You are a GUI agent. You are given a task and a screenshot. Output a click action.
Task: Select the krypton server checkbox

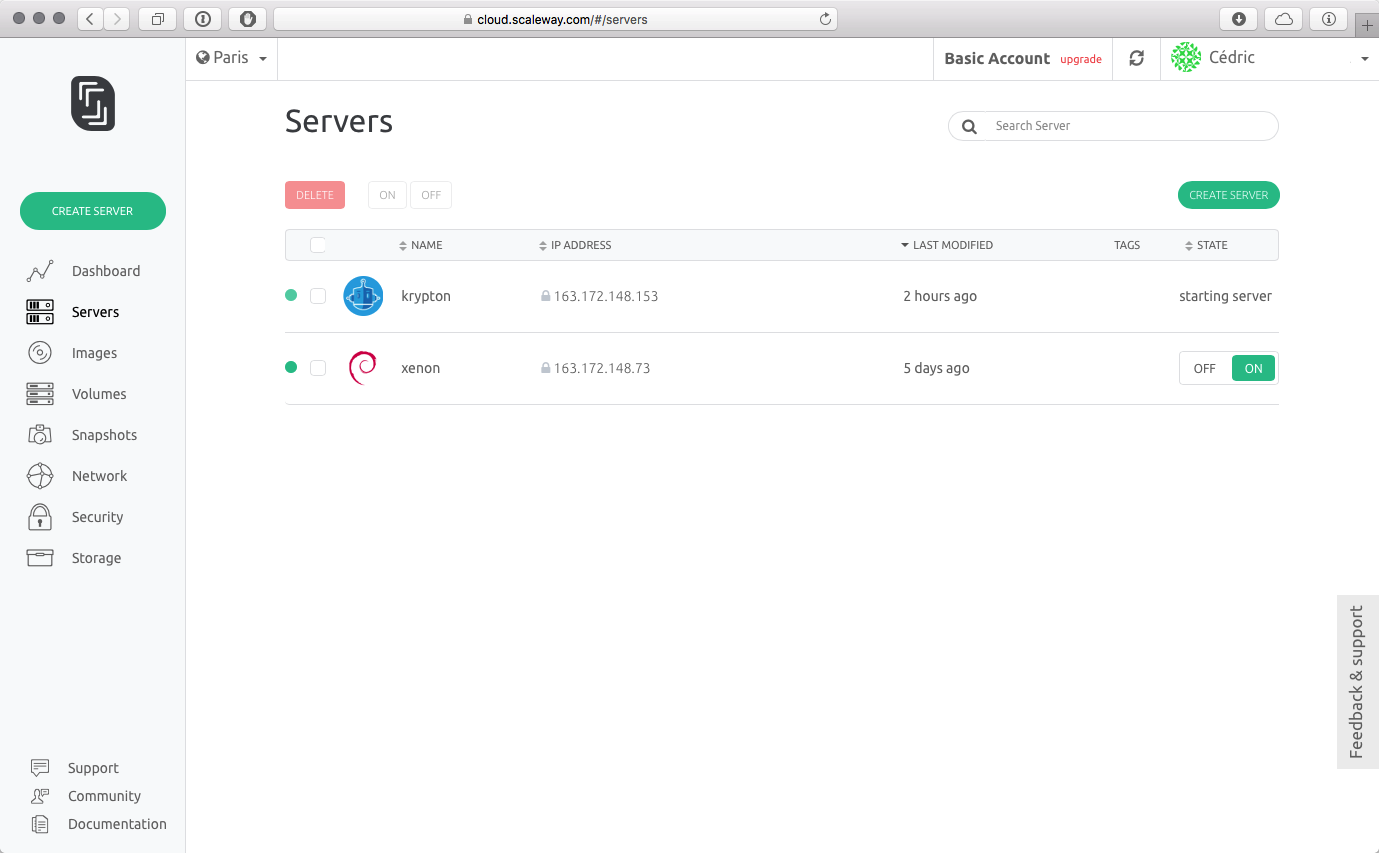click(x=318, y=296)
